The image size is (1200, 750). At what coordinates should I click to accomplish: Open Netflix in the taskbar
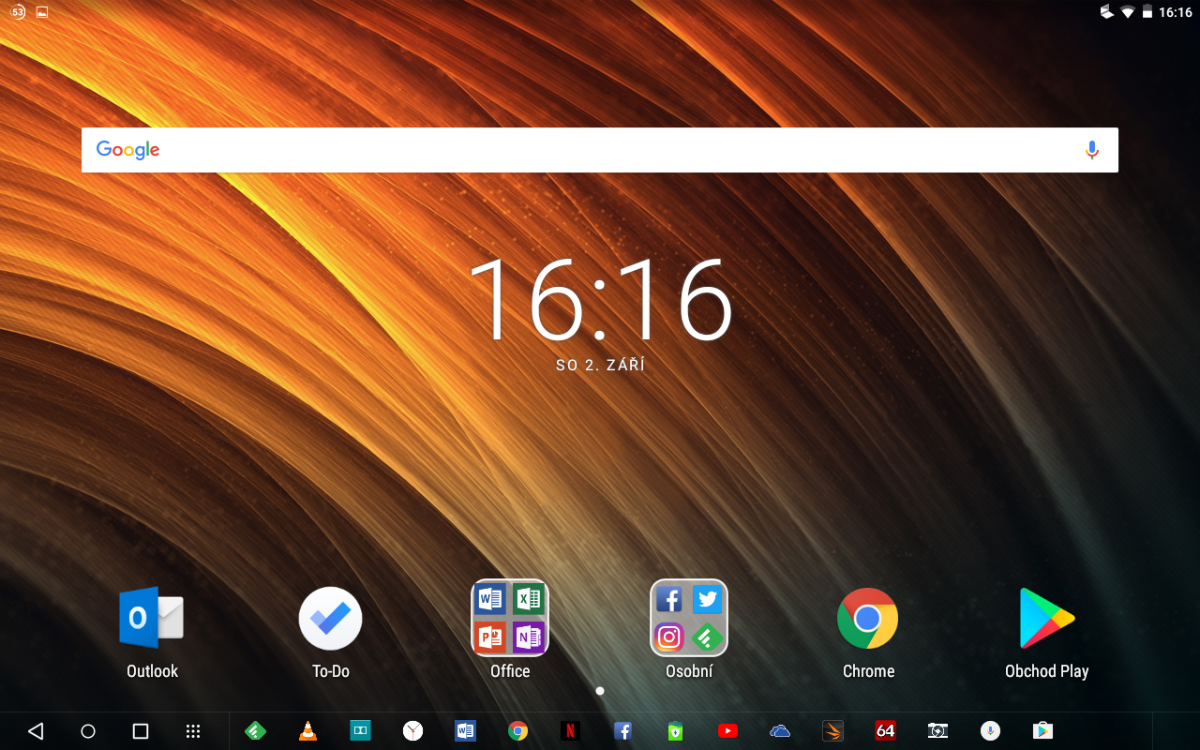pos(570,731)
